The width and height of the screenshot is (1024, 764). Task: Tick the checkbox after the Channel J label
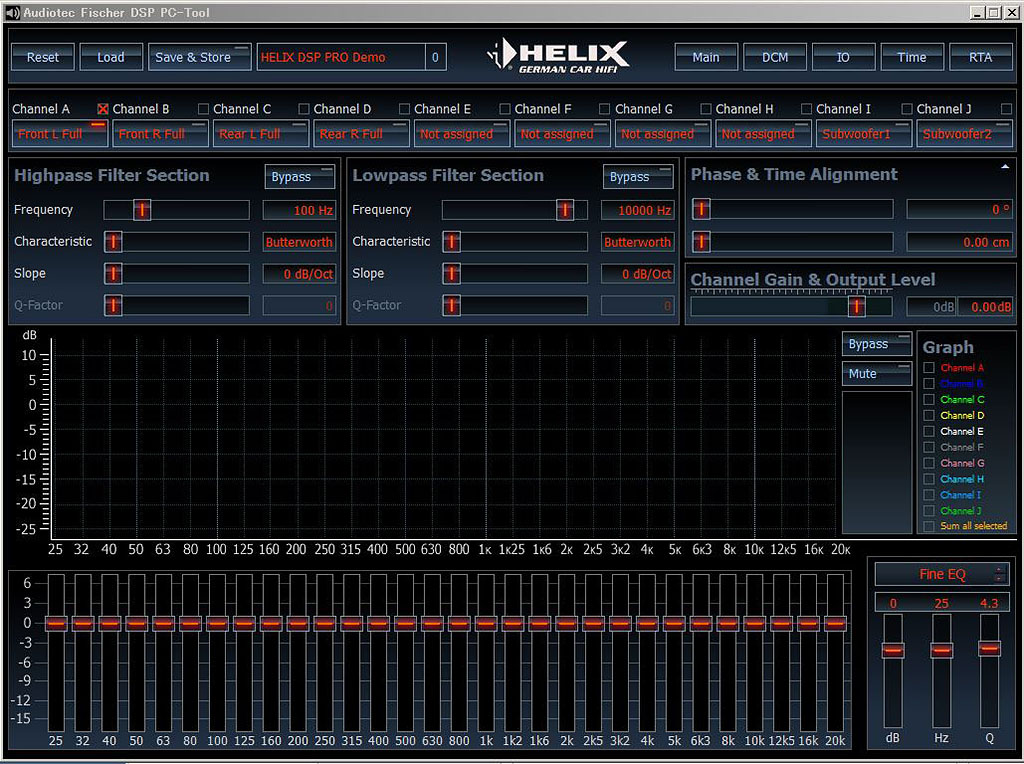click(x=1006, y=109)
